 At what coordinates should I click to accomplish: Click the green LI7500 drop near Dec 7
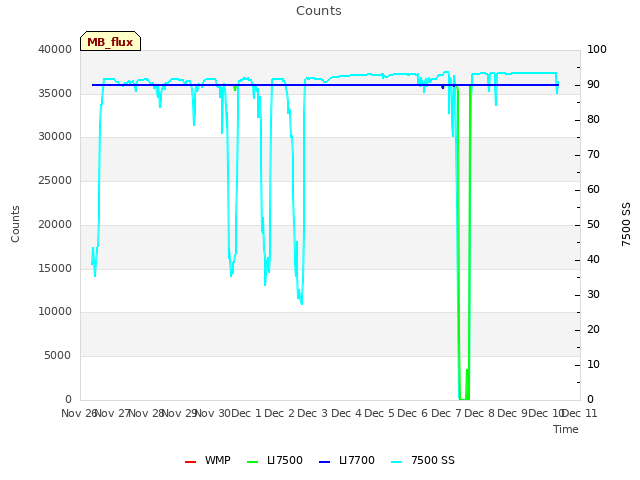click(x=463, y=245)
